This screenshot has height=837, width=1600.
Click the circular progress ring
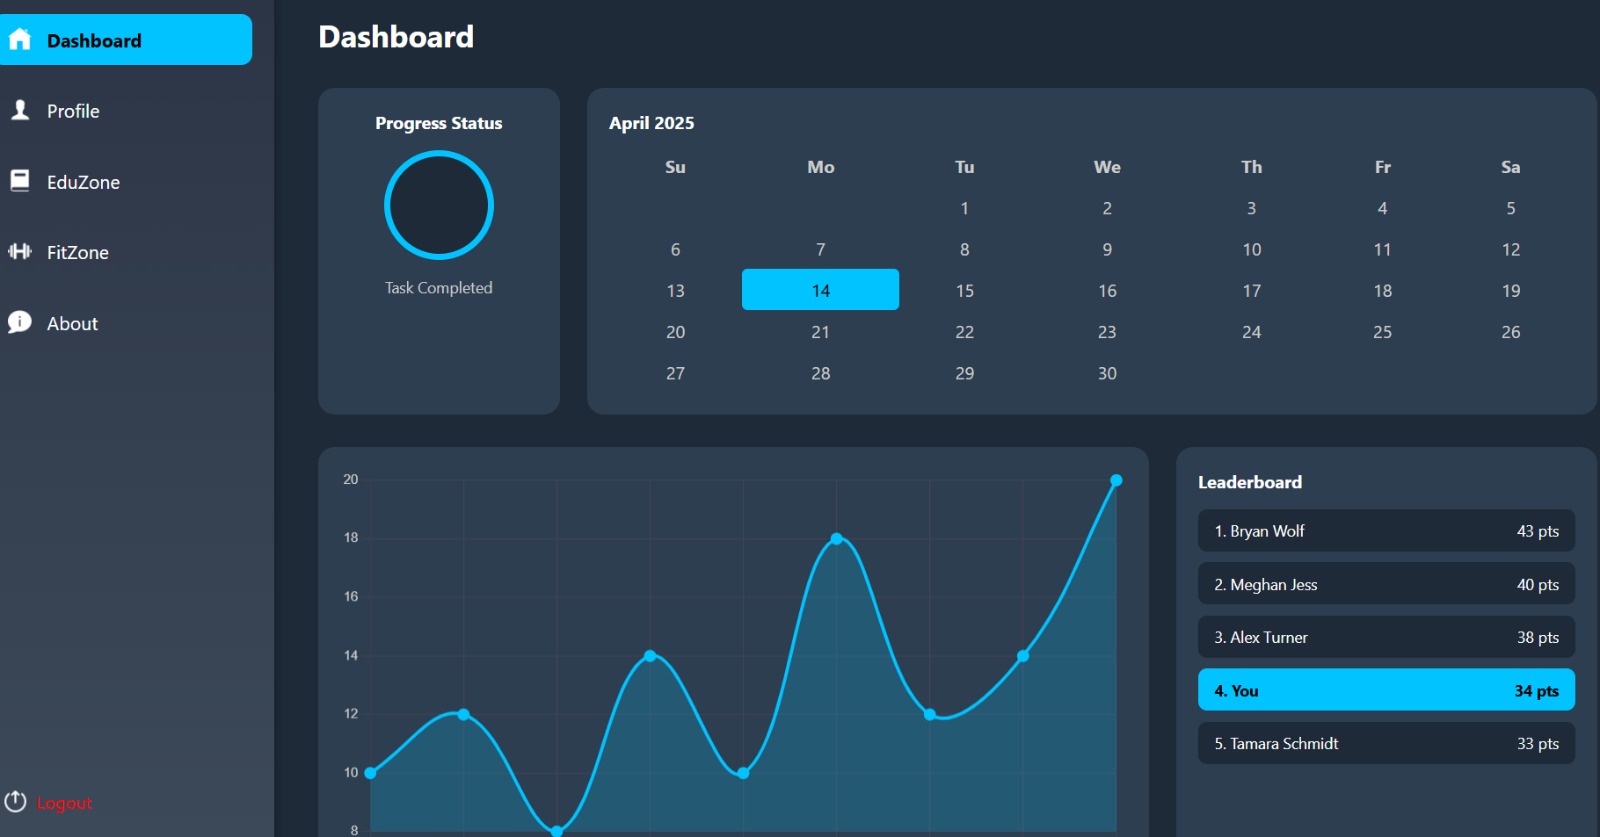pos(439,205)
